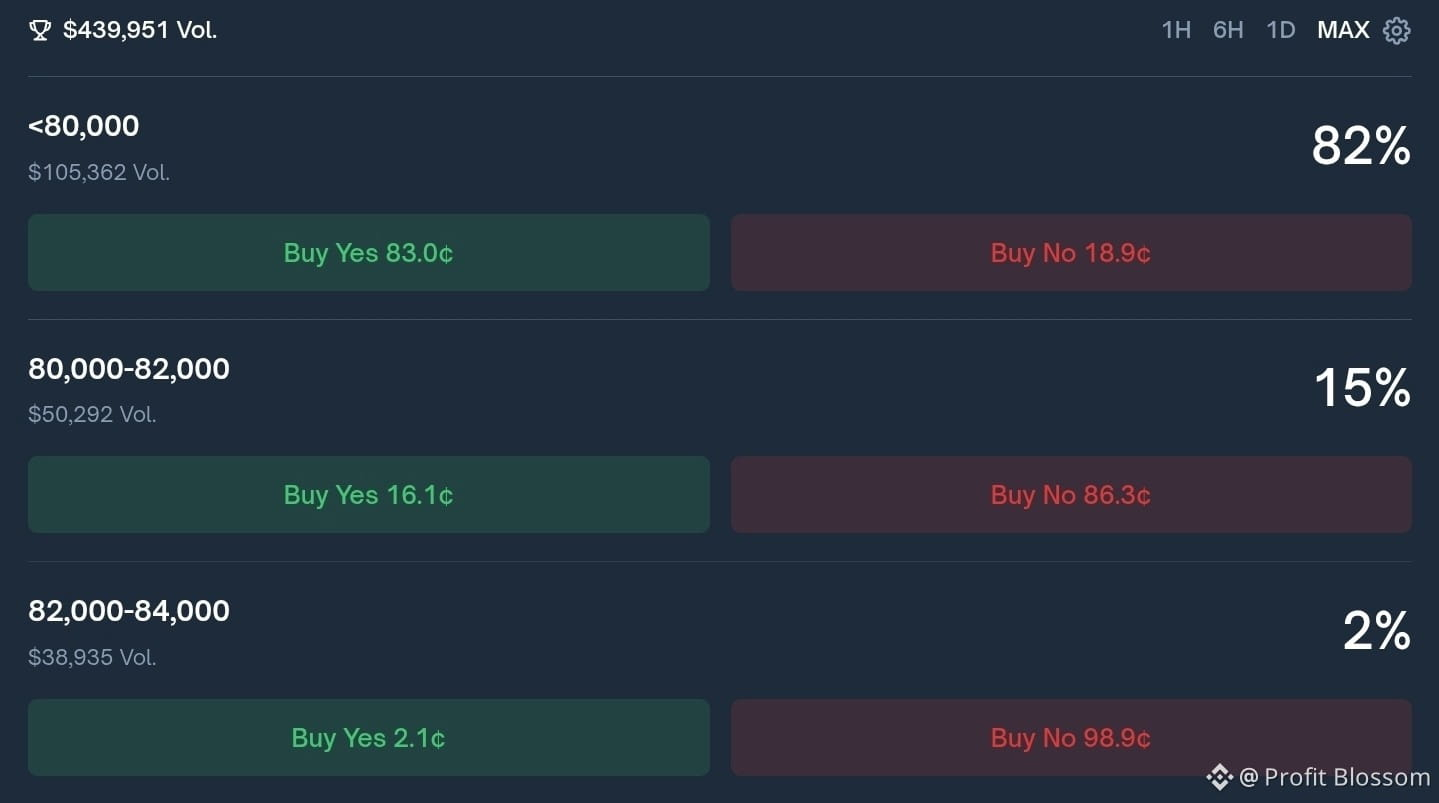This screenshot has width=1439, height=803.
Task: Open the <80,000 outcome row
Action: (x=84, y=126)
